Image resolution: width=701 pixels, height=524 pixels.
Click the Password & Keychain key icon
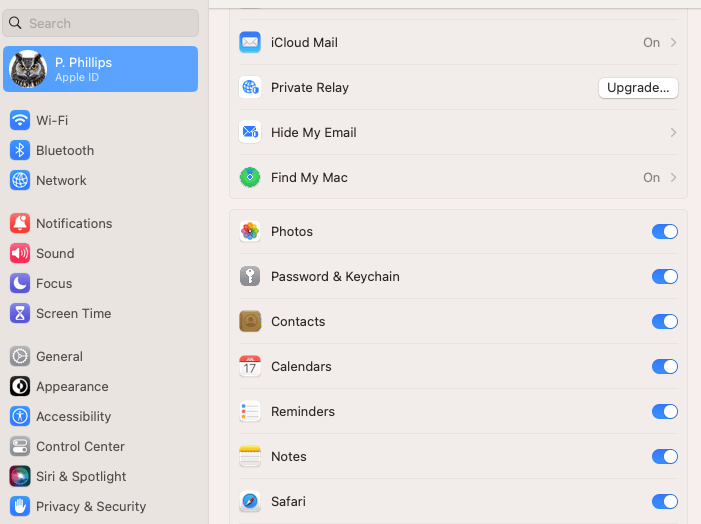250,276
